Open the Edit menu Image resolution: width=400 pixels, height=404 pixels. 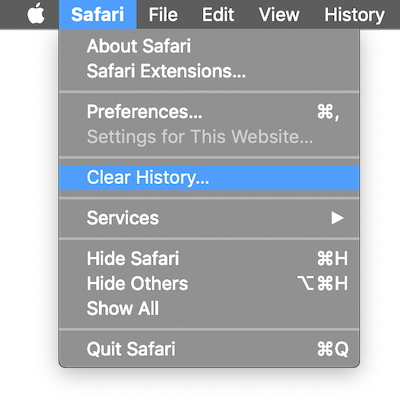coord(218,14)
